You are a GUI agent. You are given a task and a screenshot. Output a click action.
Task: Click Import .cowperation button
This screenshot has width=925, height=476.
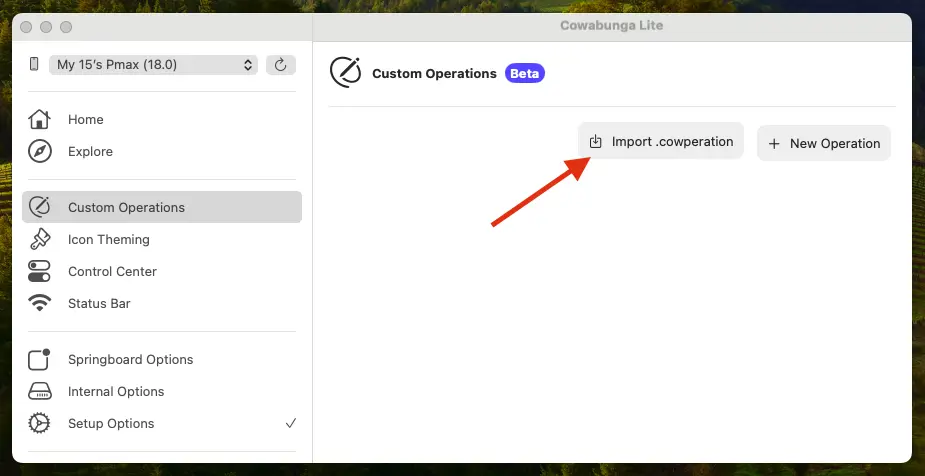pos(661,142)
